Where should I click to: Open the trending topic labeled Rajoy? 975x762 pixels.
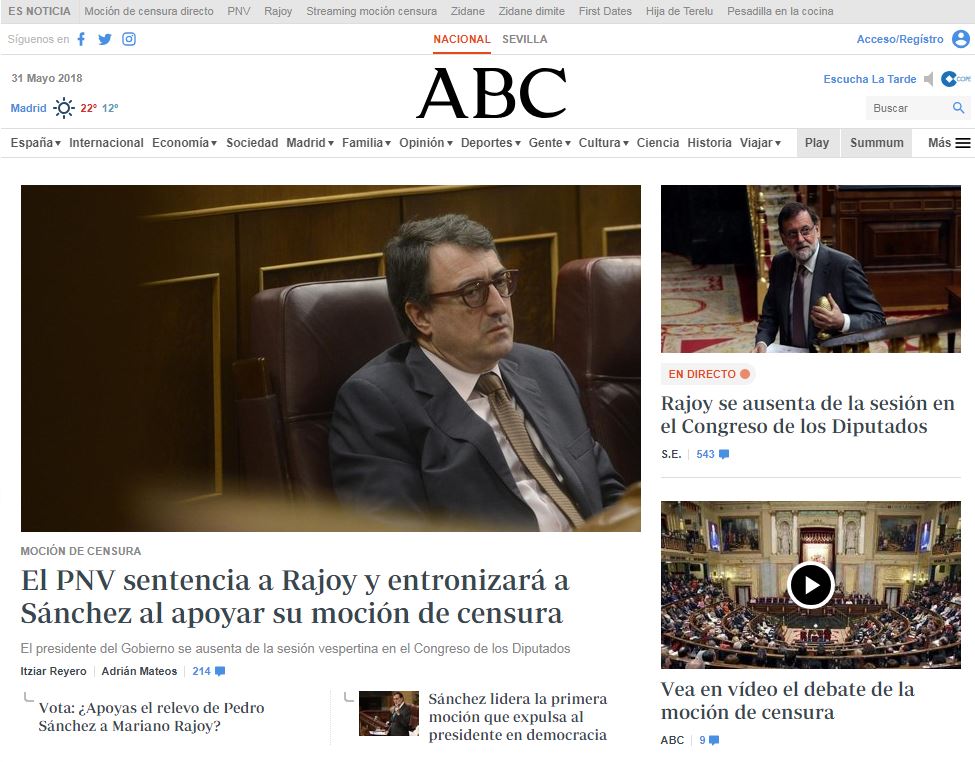(278, 11)
